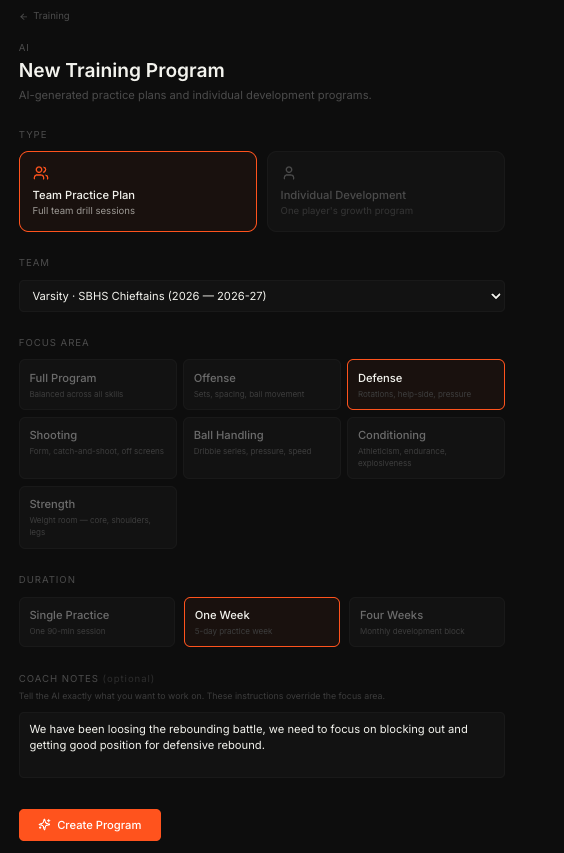Open the Varsity SBHS Chieftains team dropdown
564x853 pixels.
pyautogui.click(x=262, y=296)
